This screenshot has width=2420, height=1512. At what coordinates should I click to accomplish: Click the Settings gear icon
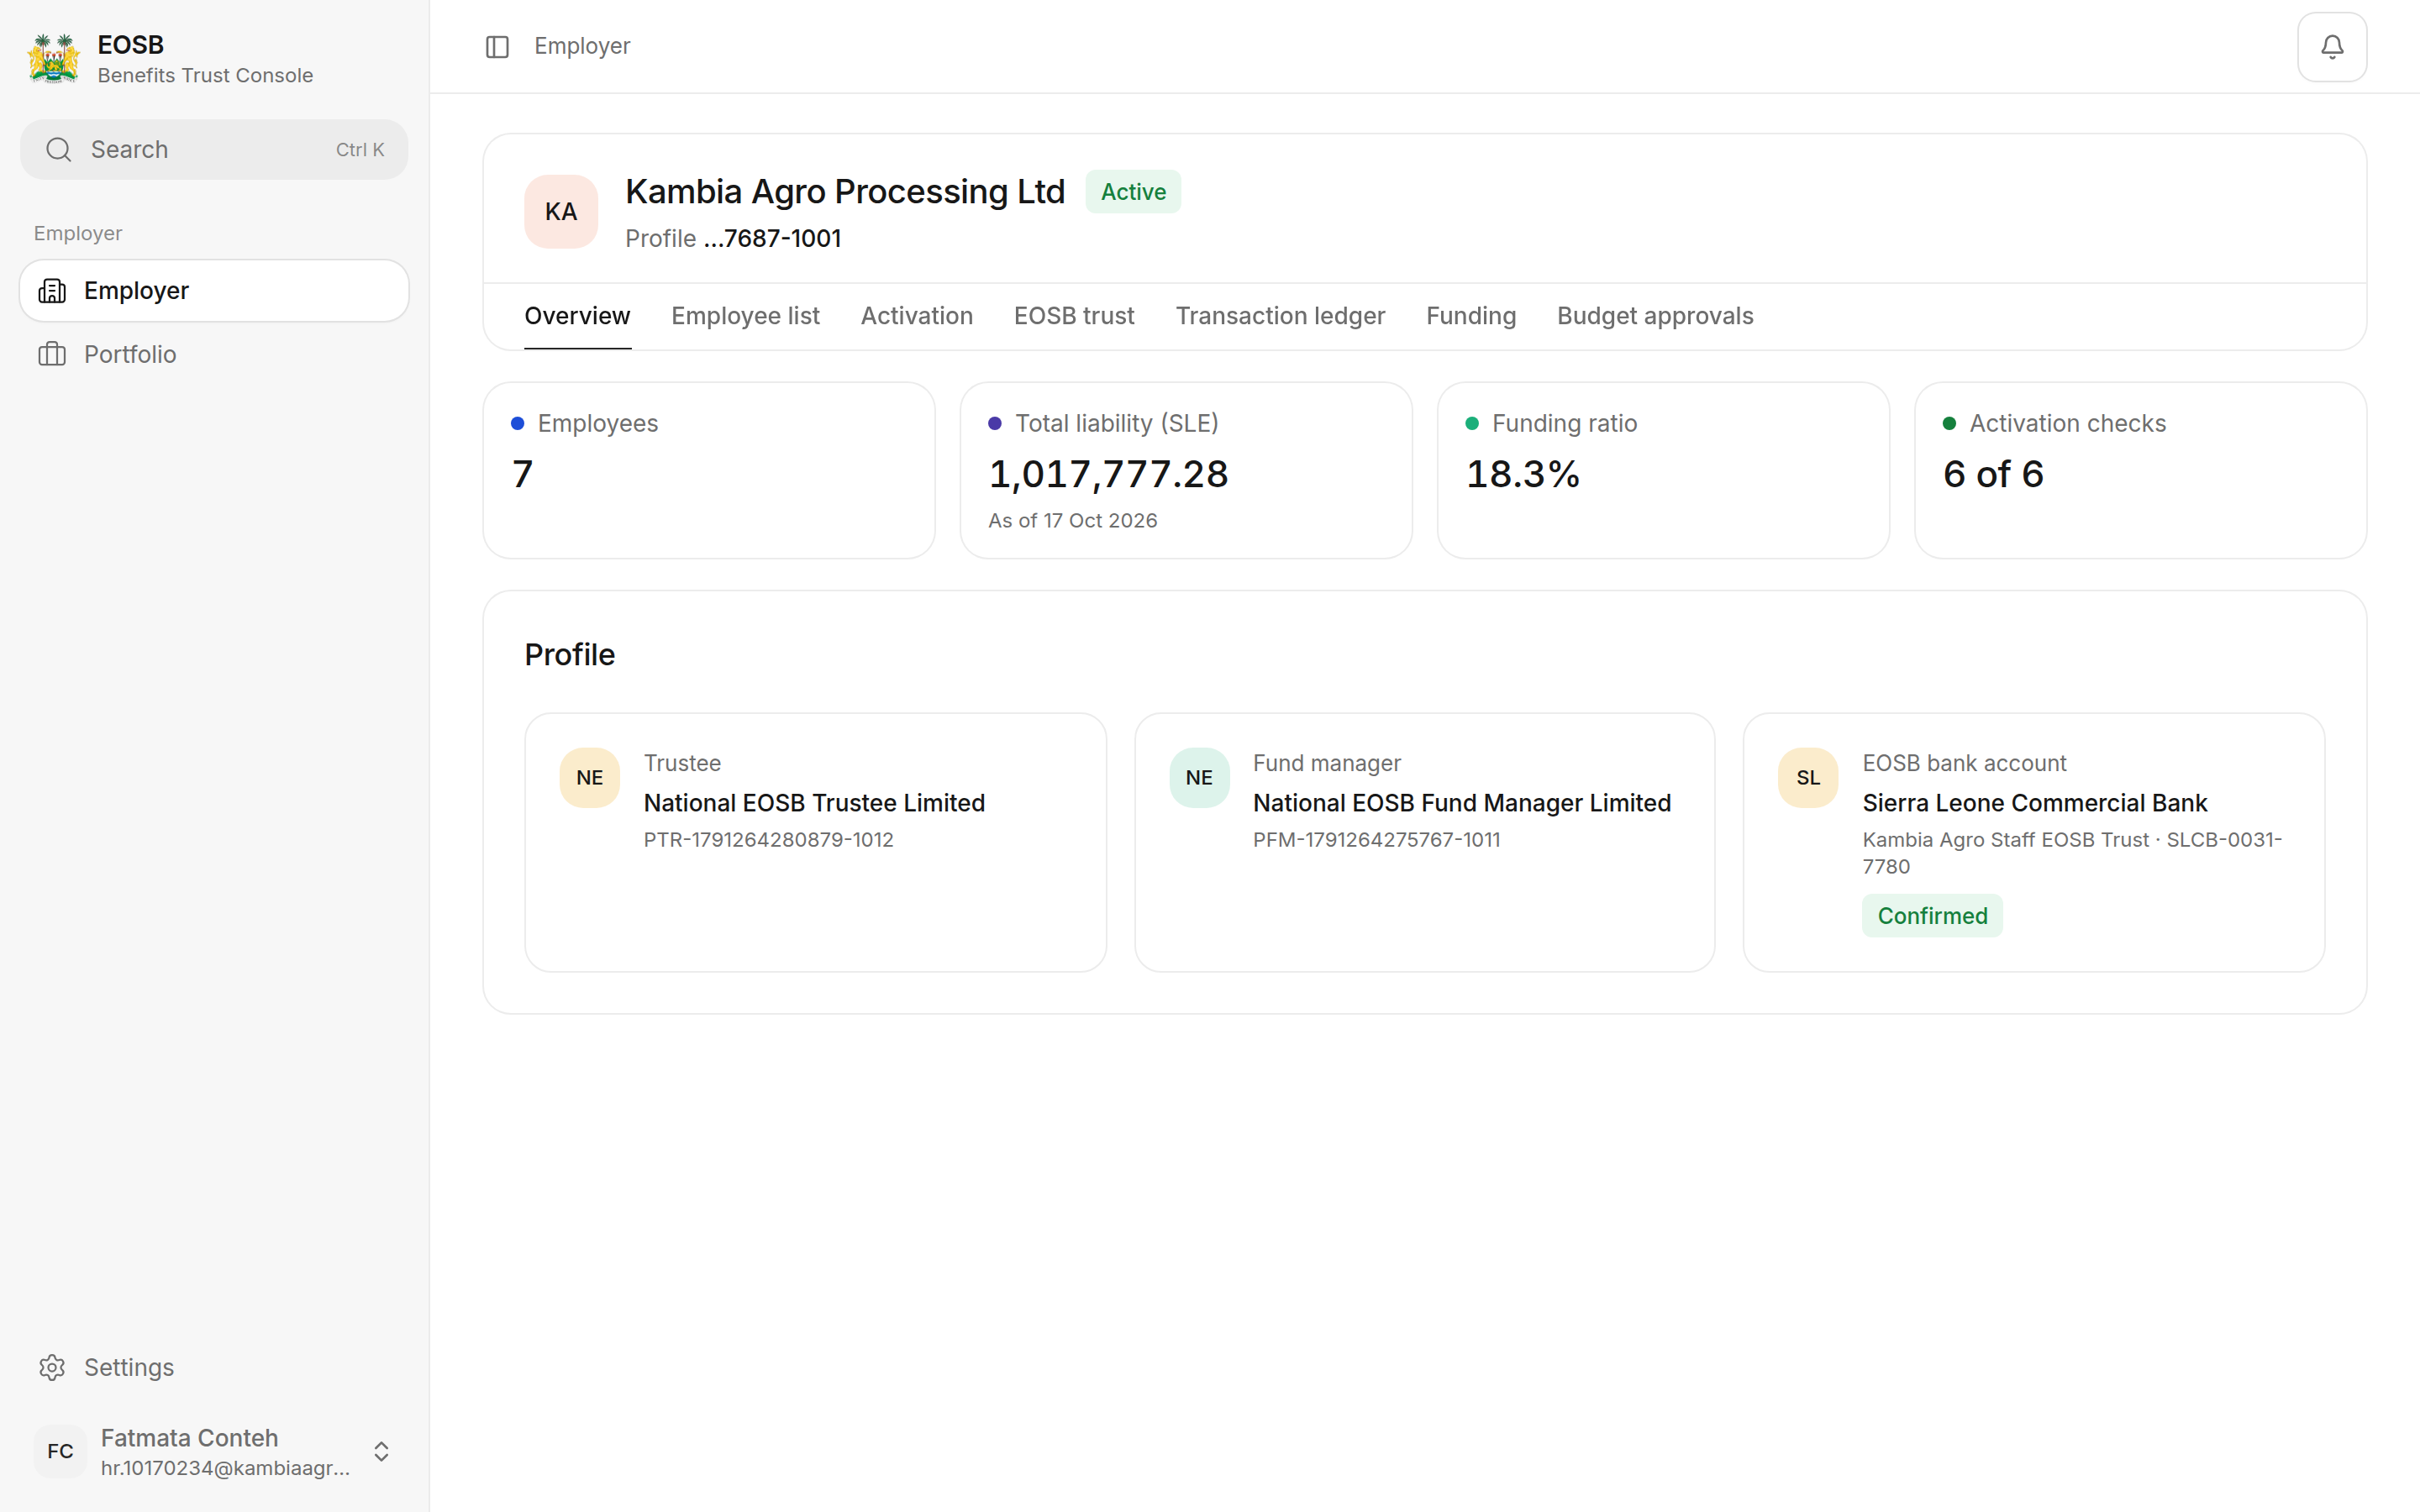coord(52,1367)
